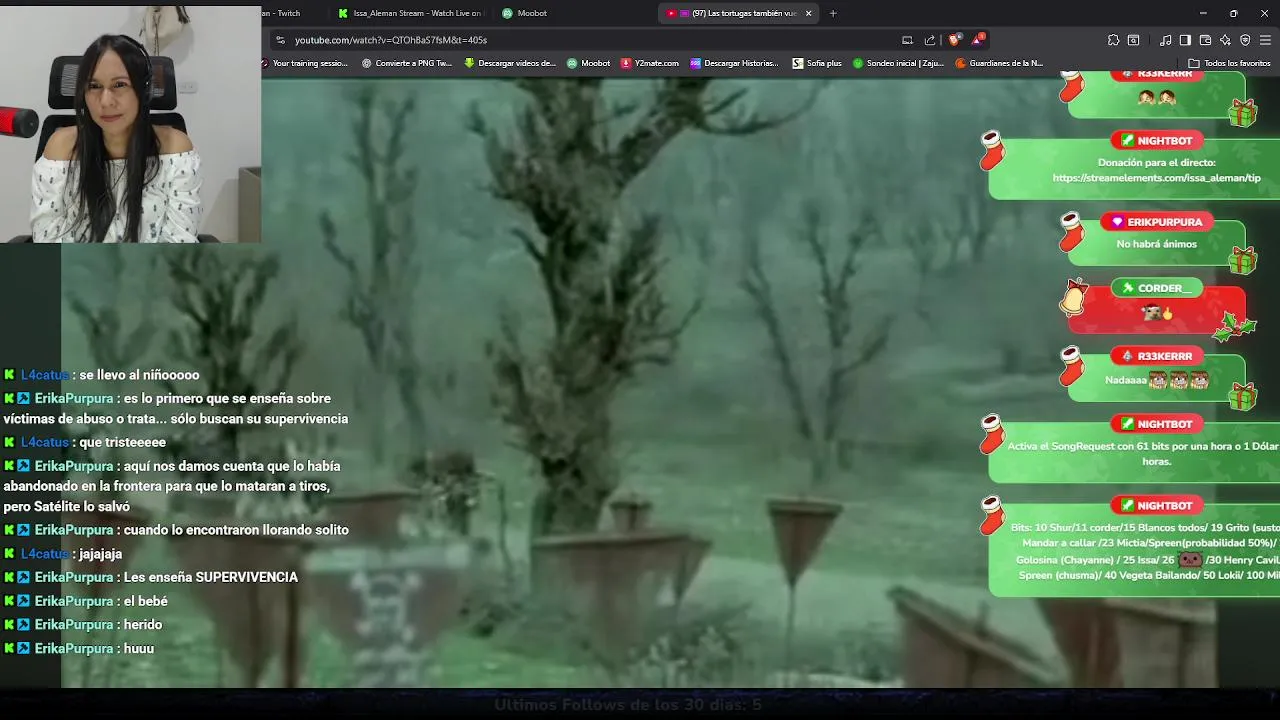Toggle the browser sidebar panel icon

point(1185,40)
